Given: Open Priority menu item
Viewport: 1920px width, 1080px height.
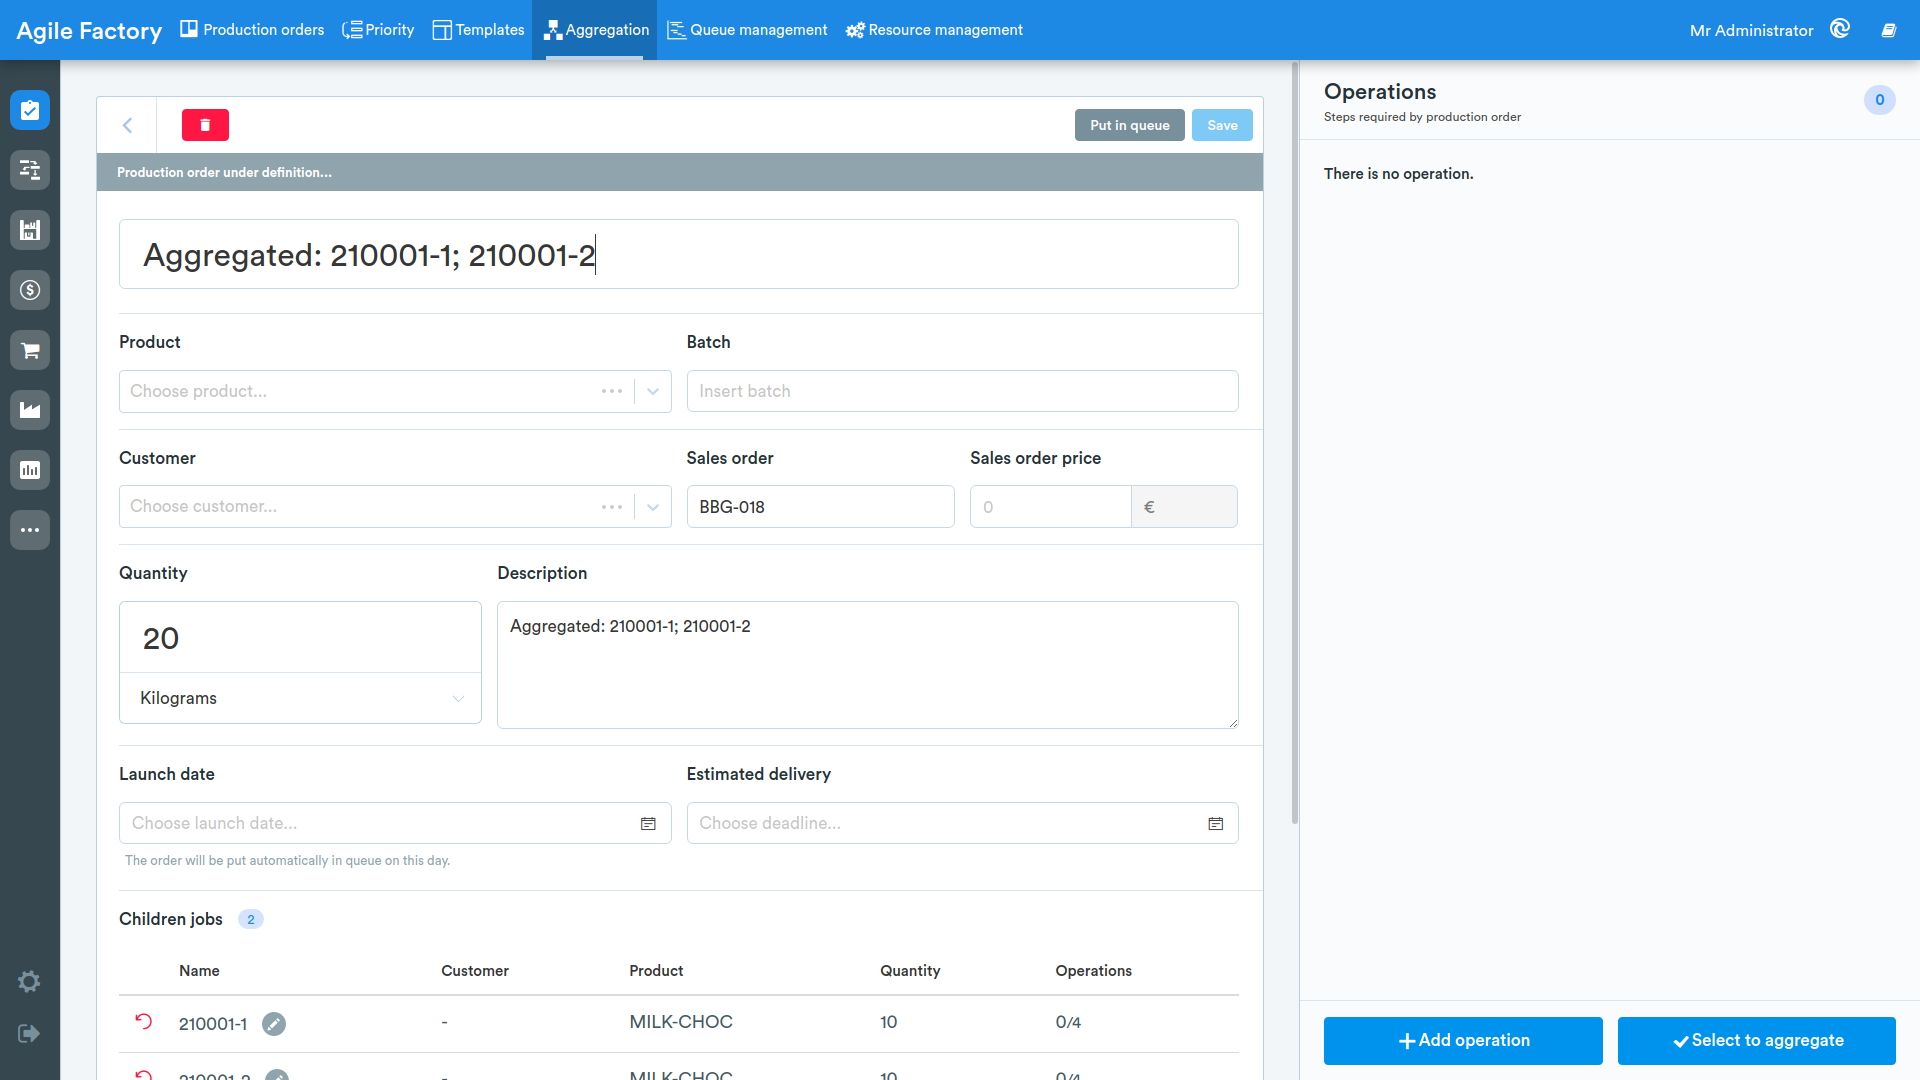Looking at the screenshot, I should pos(378,30).
